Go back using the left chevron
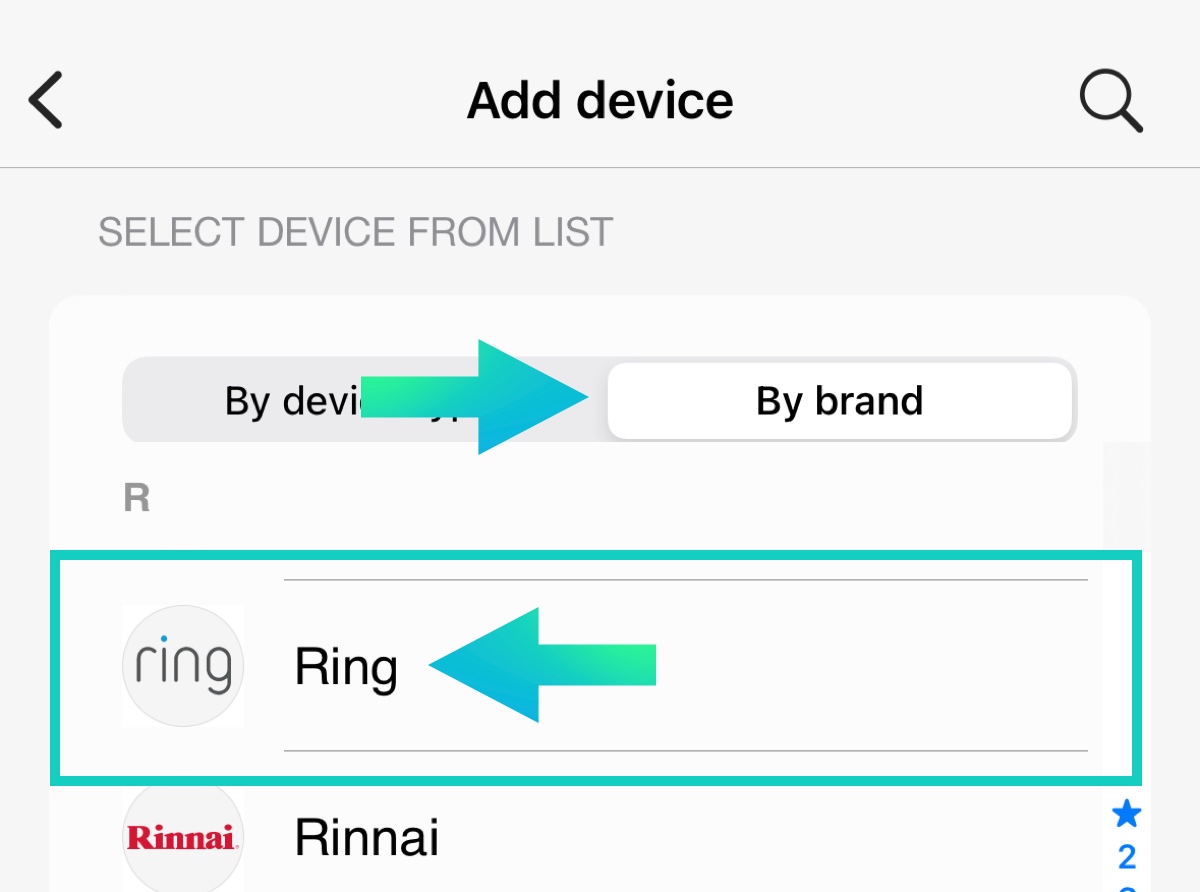Screen dimensions: 1200x892 (46, 100)
